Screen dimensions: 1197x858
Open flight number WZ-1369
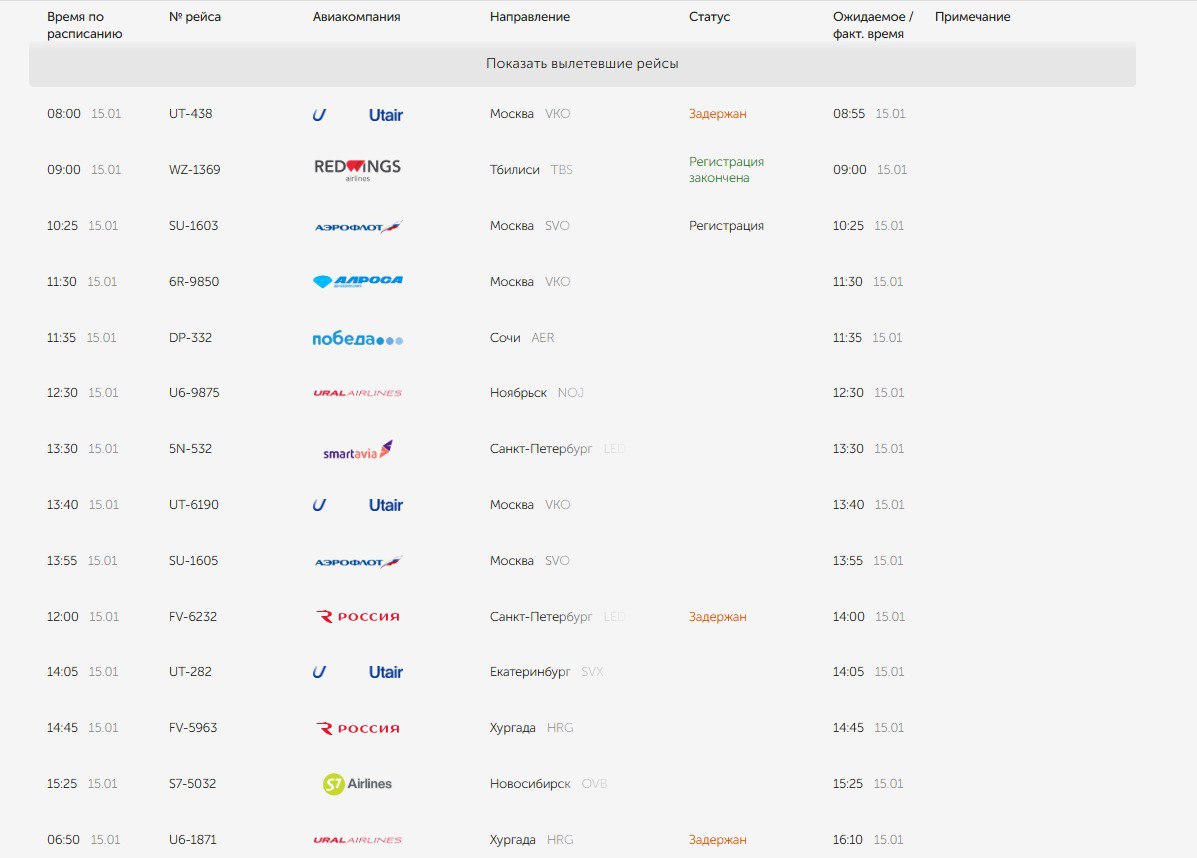[x=195, y=170]
